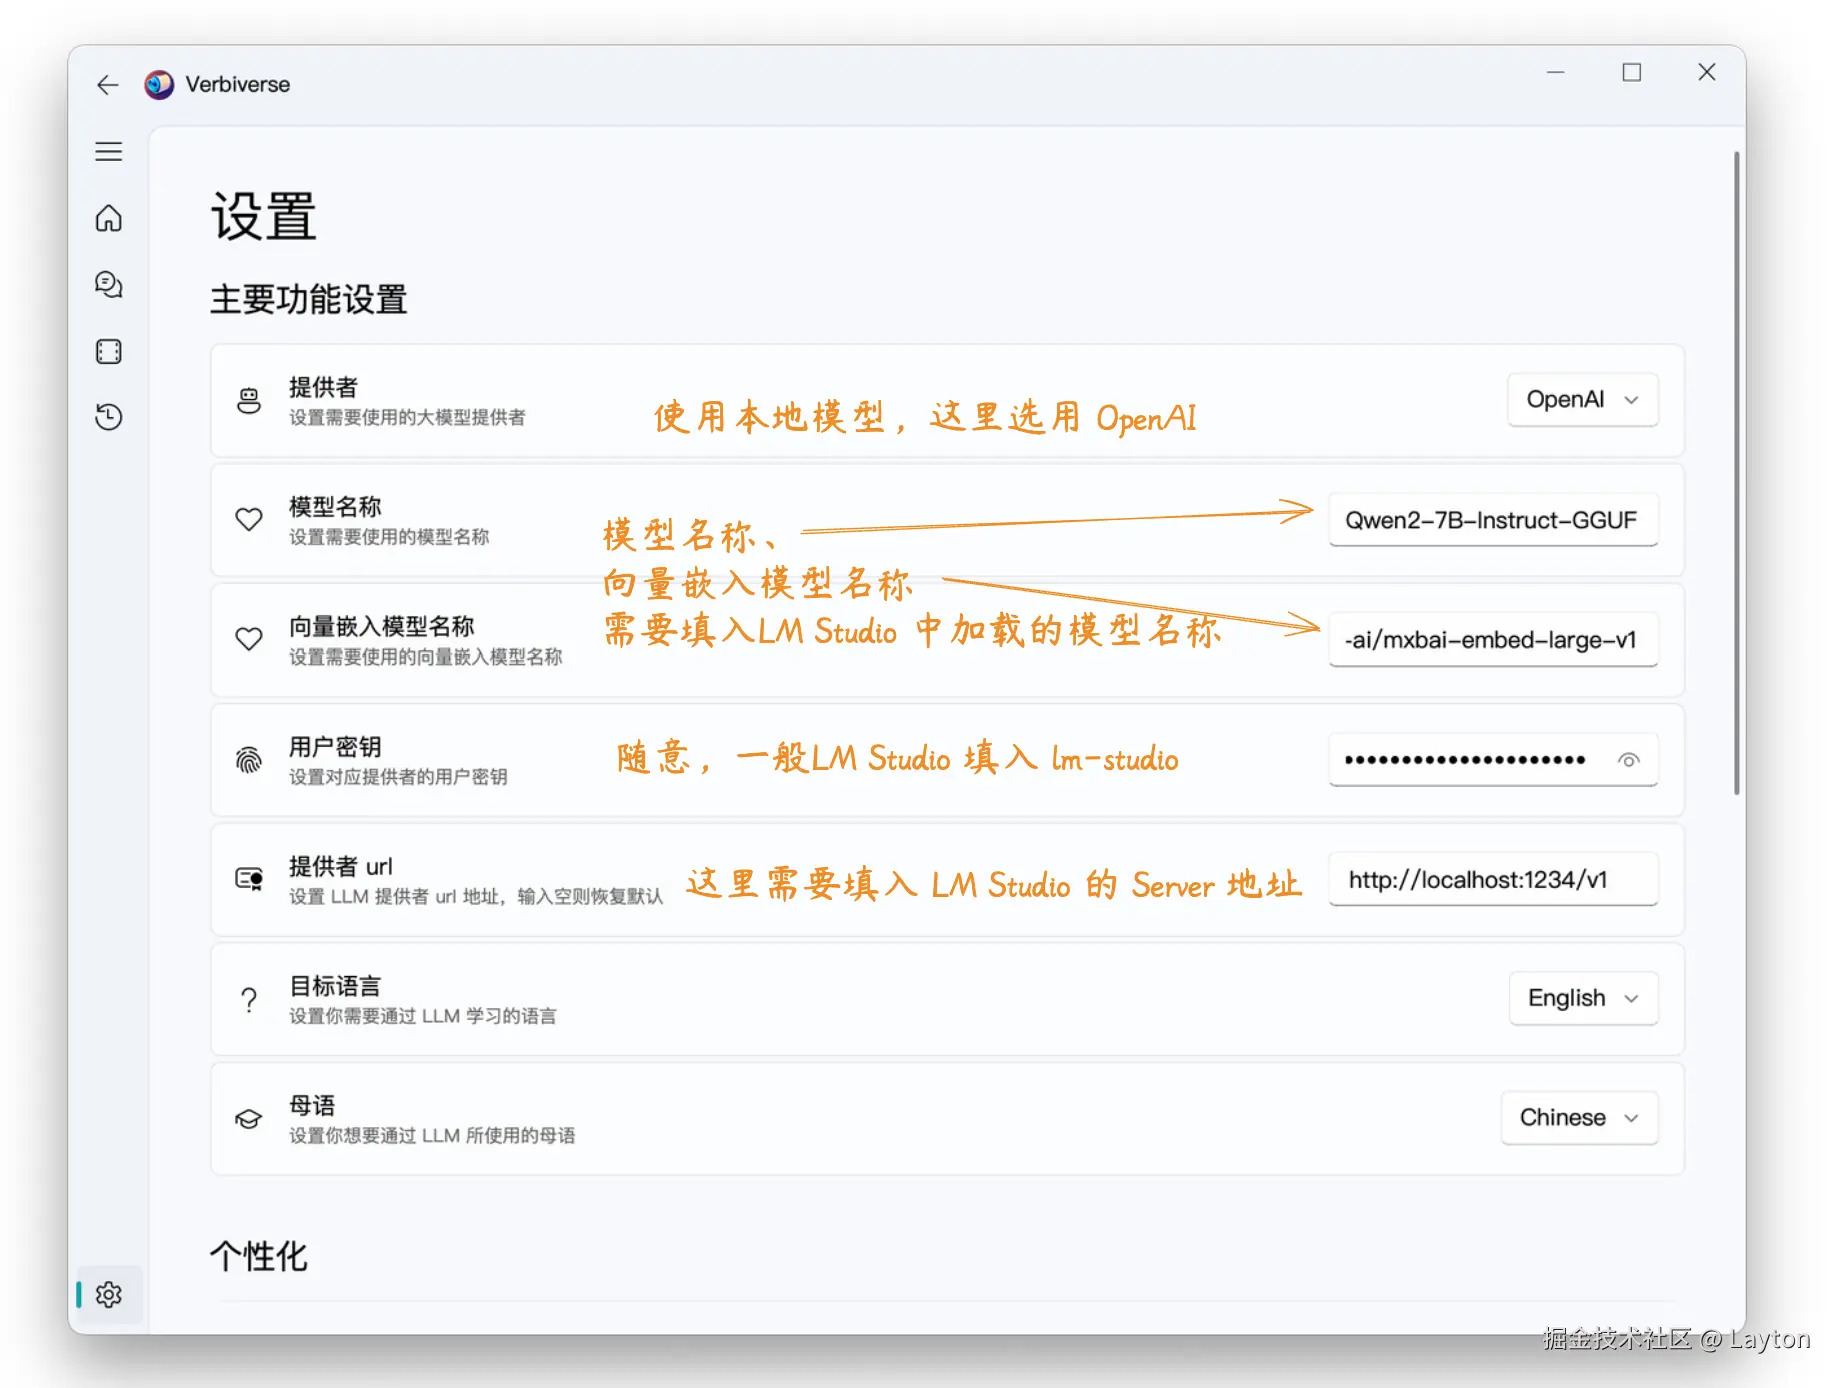Close the Verbiverse window
Screen dimensions: 1846x1388
(x=1707, y=72)
